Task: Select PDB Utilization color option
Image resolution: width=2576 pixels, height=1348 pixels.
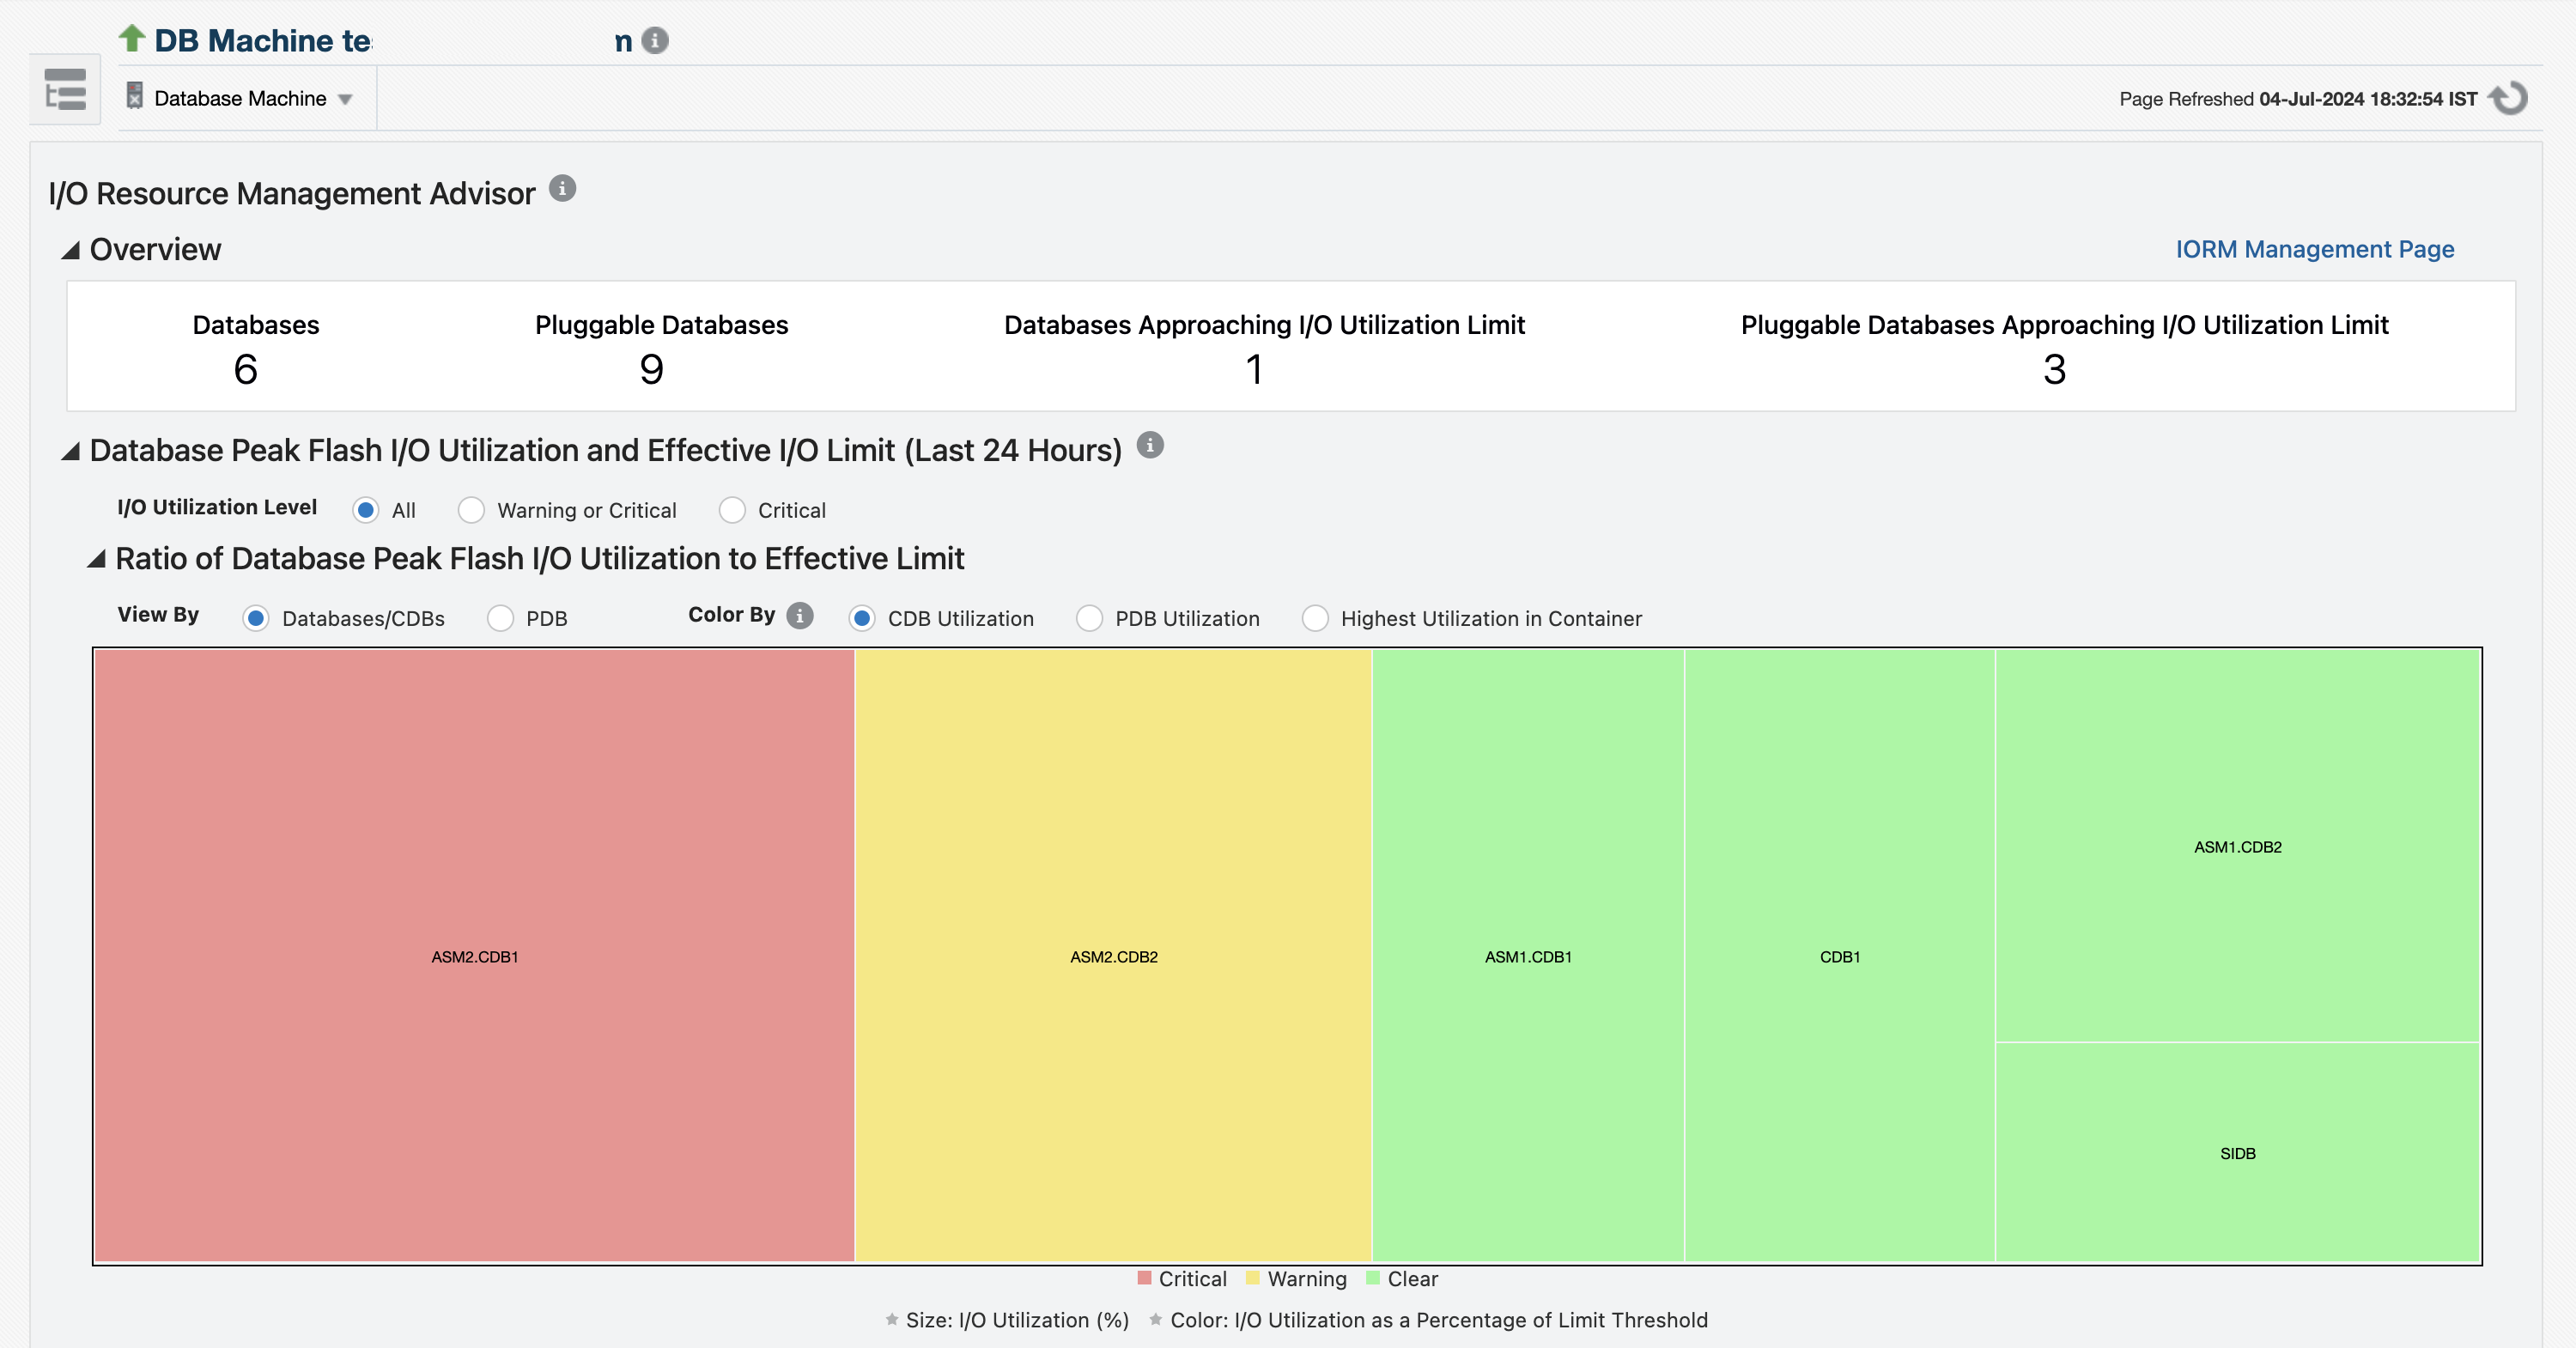Action: 1089,618
